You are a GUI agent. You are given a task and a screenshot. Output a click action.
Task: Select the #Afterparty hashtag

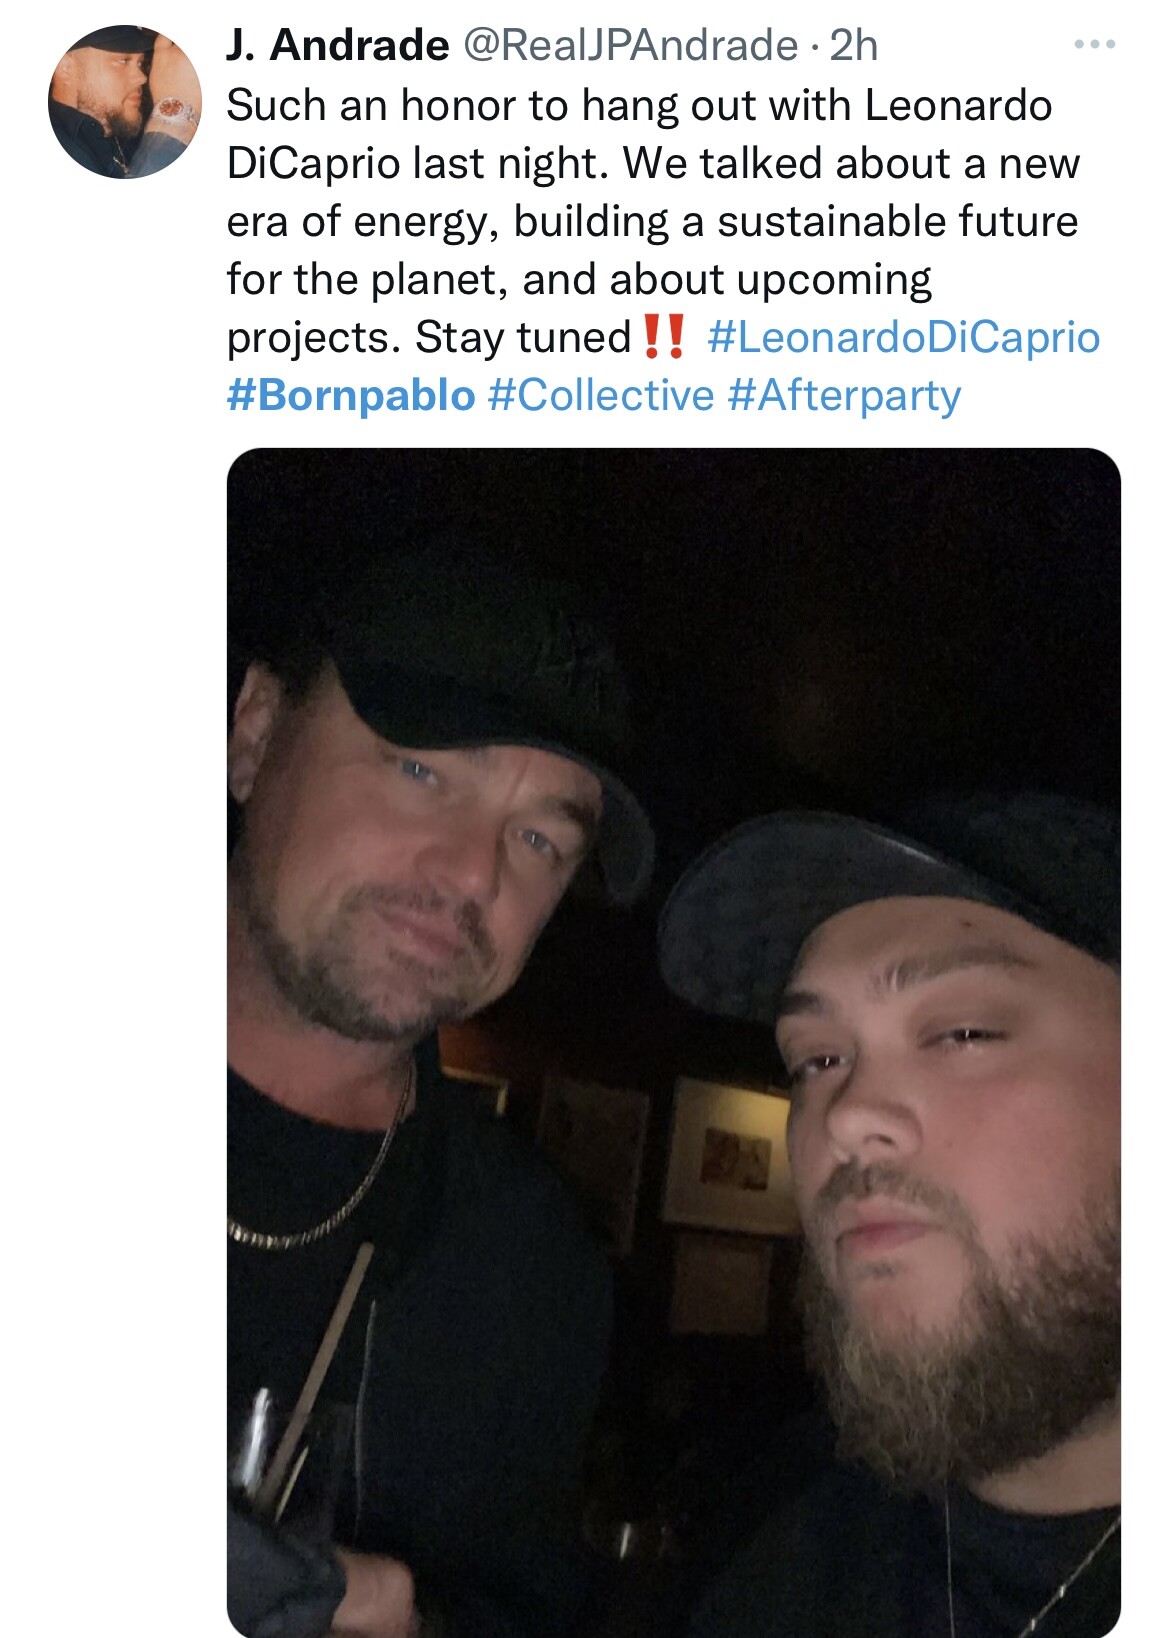845,395
